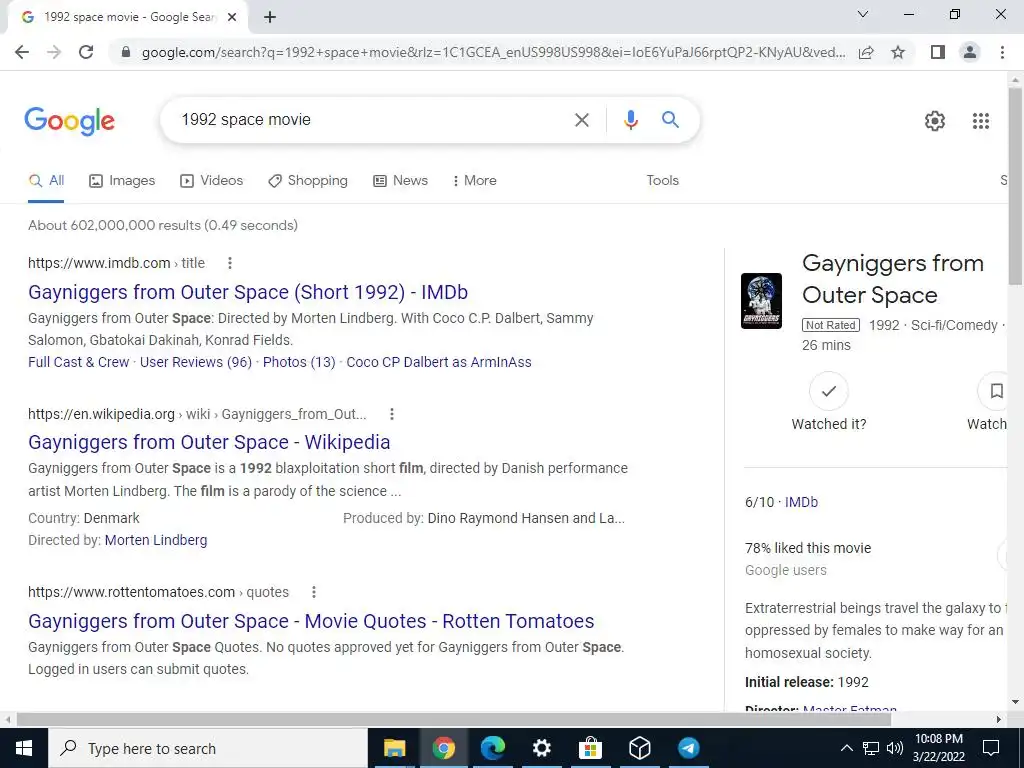The image size is (1024, 768).
Task: Bookmark this tab with star icon
Action: click(x=898, y=52)
